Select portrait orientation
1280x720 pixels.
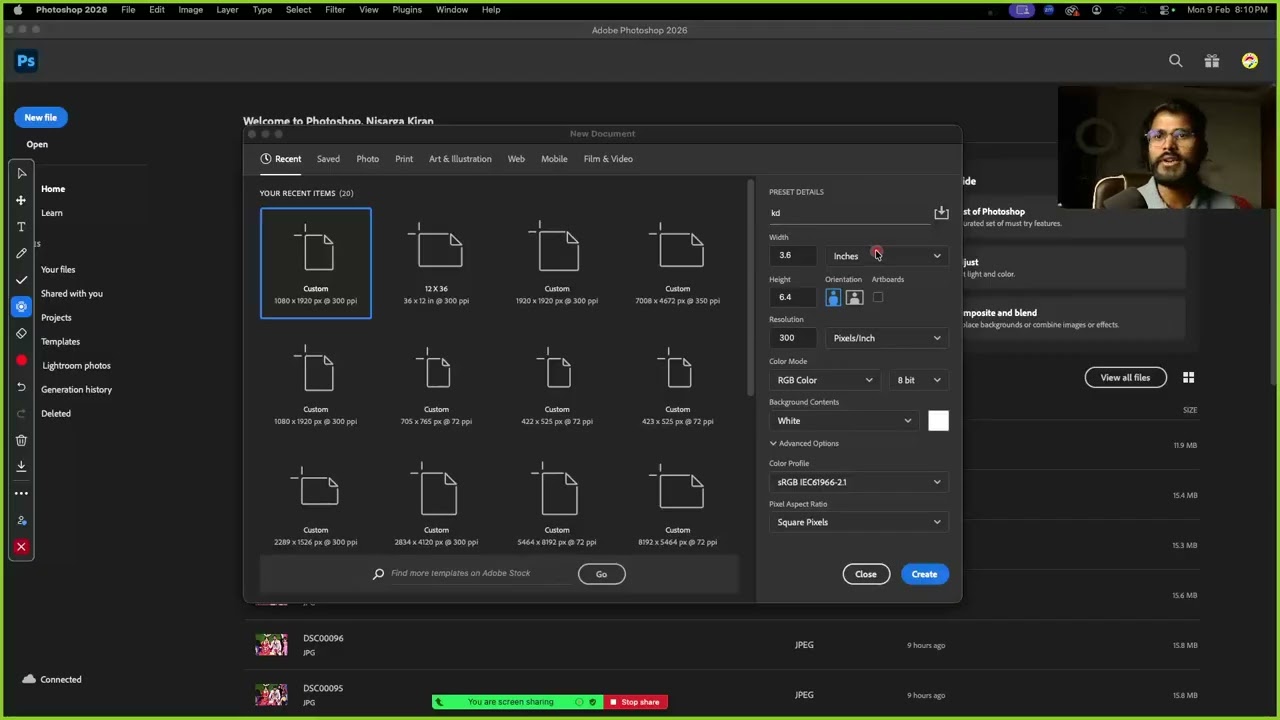(x=833, y=297)
